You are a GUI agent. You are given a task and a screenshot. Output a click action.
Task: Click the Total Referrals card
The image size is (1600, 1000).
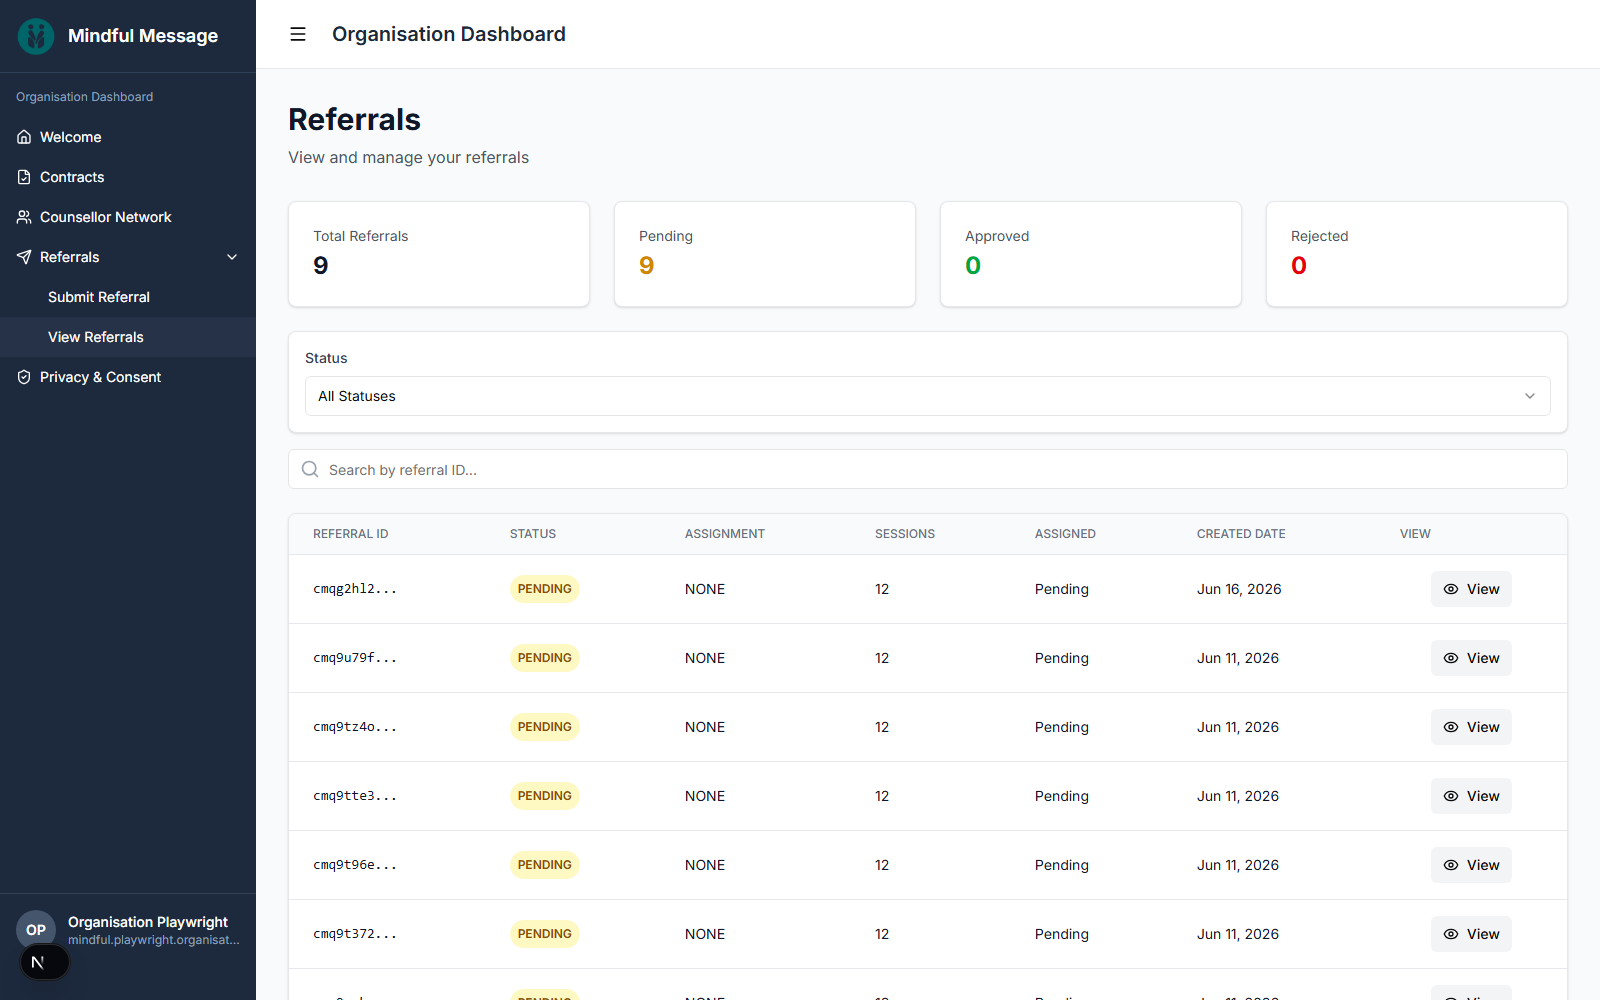point(439,254)
